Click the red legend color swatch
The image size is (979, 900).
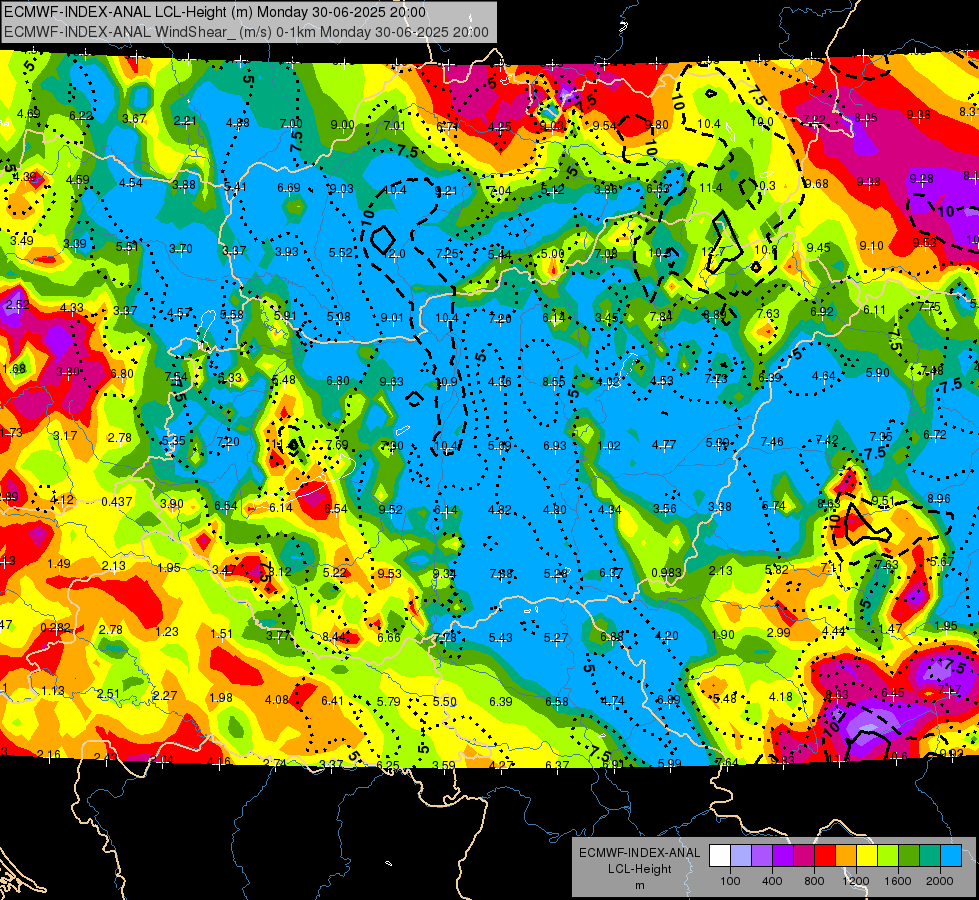825,856
